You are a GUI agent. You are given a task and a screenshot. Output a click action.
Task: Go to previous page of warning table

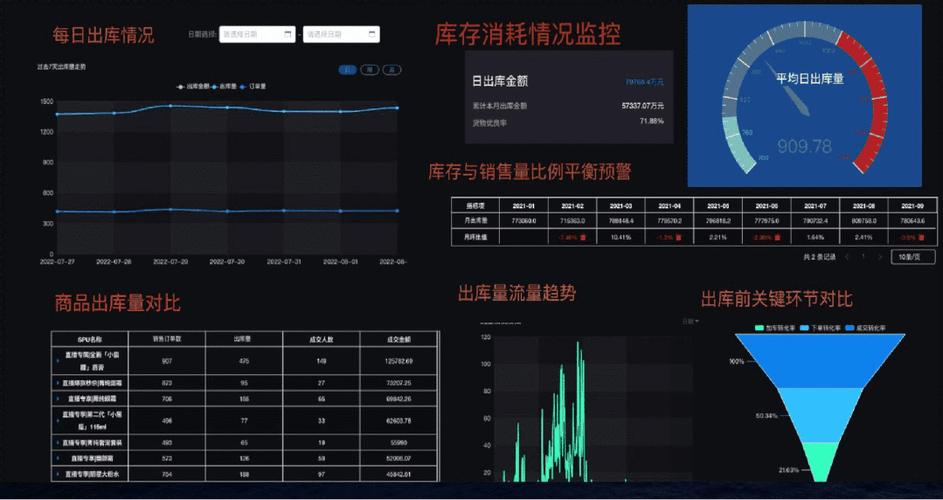point(846,257)
